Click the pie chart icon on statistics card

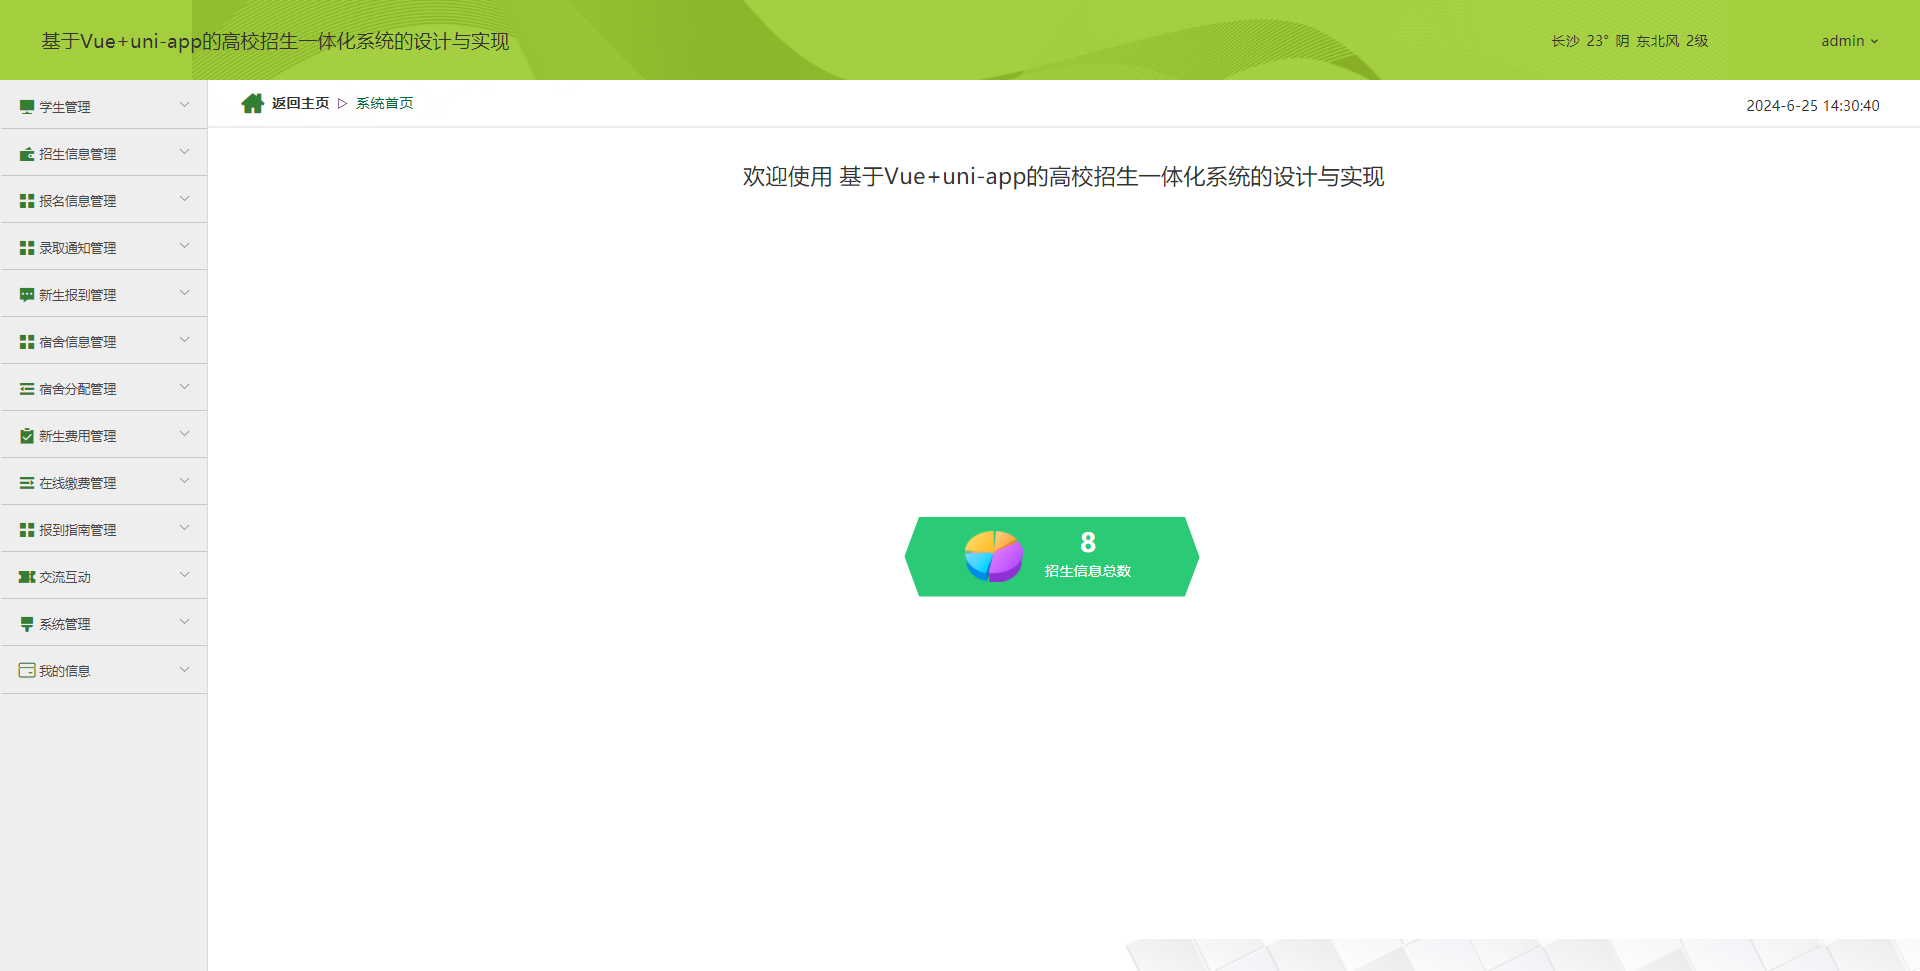click(x=993, y=556)
